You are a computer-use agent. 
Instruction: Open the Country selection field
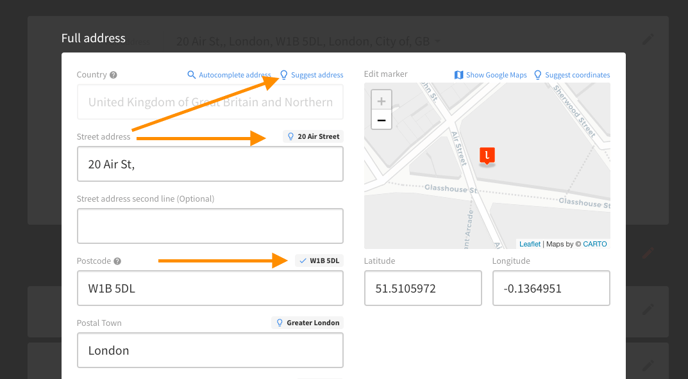coord(210,102)
